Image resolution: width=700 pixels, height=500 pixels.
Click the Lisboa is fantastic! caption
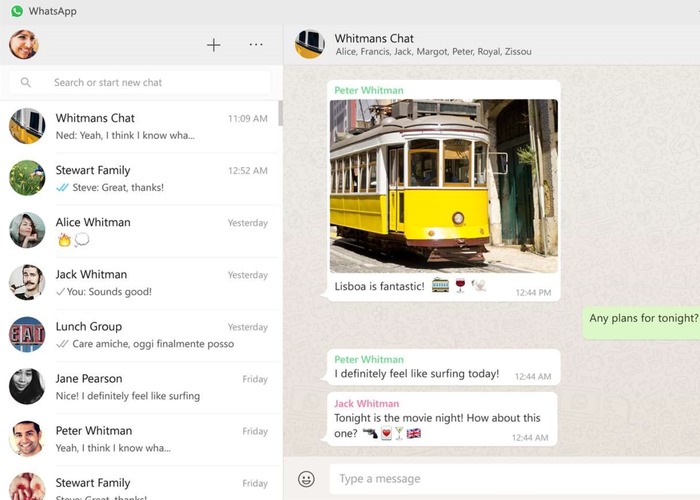coord(379,286)
